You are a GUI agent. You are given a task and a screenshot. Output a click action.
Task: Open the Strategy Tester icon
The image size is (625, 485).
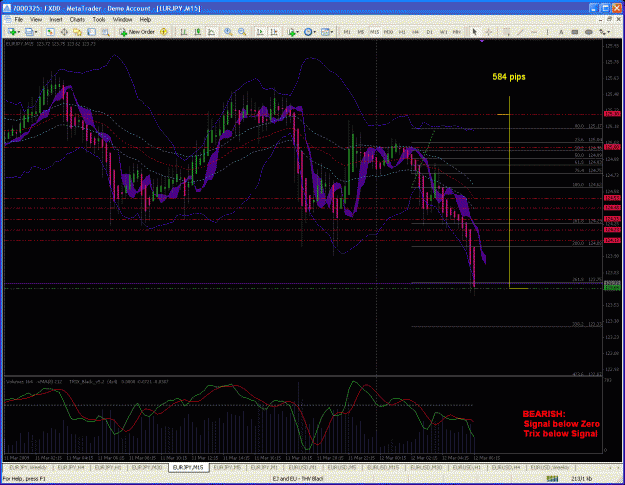(105, 32)
